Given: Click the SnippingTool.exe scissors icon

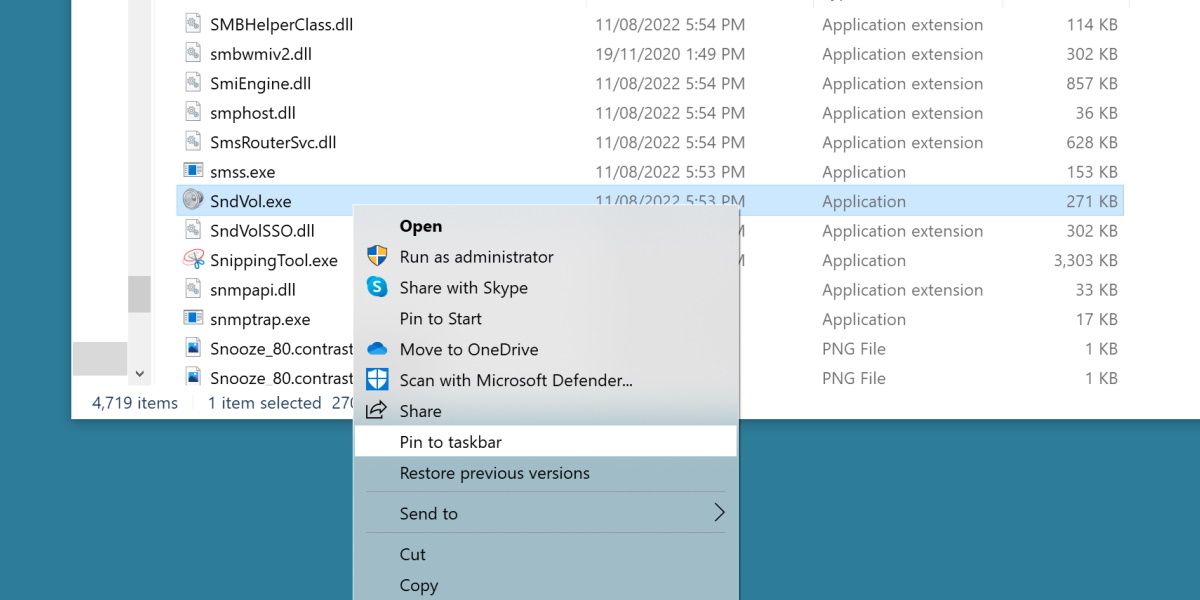Looking at the screenshot, I should click(x=193, y=260).
